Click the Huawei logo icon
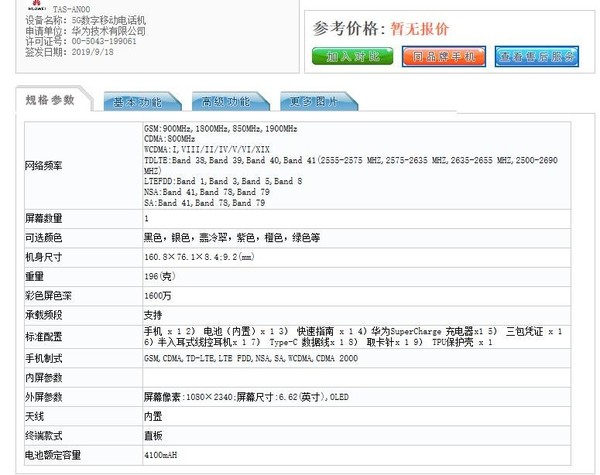Image resolution: width=600 pixels, height=475 pixels. point(37,5)
